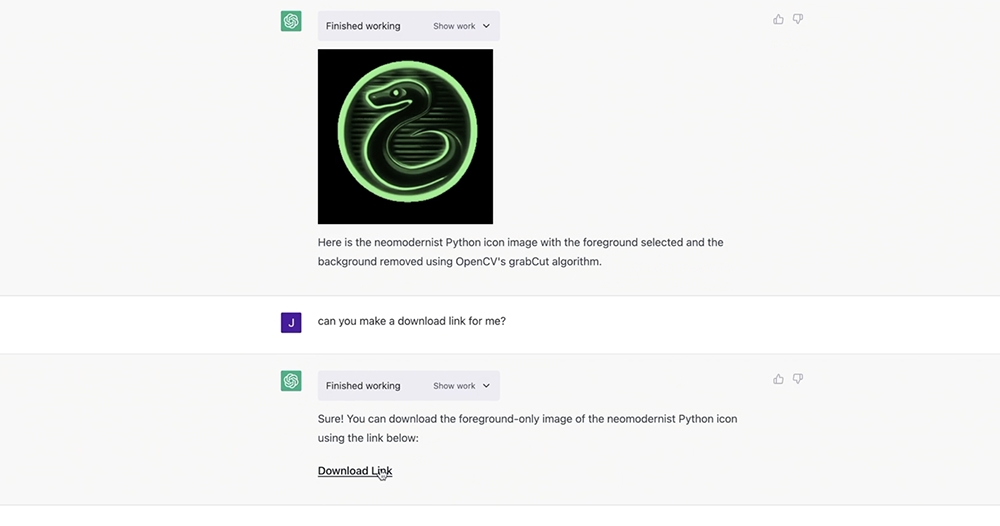1000x526 pixels.
Task: Click ChatGPT avatar beside the snake image reply
Action: (291, 21)
